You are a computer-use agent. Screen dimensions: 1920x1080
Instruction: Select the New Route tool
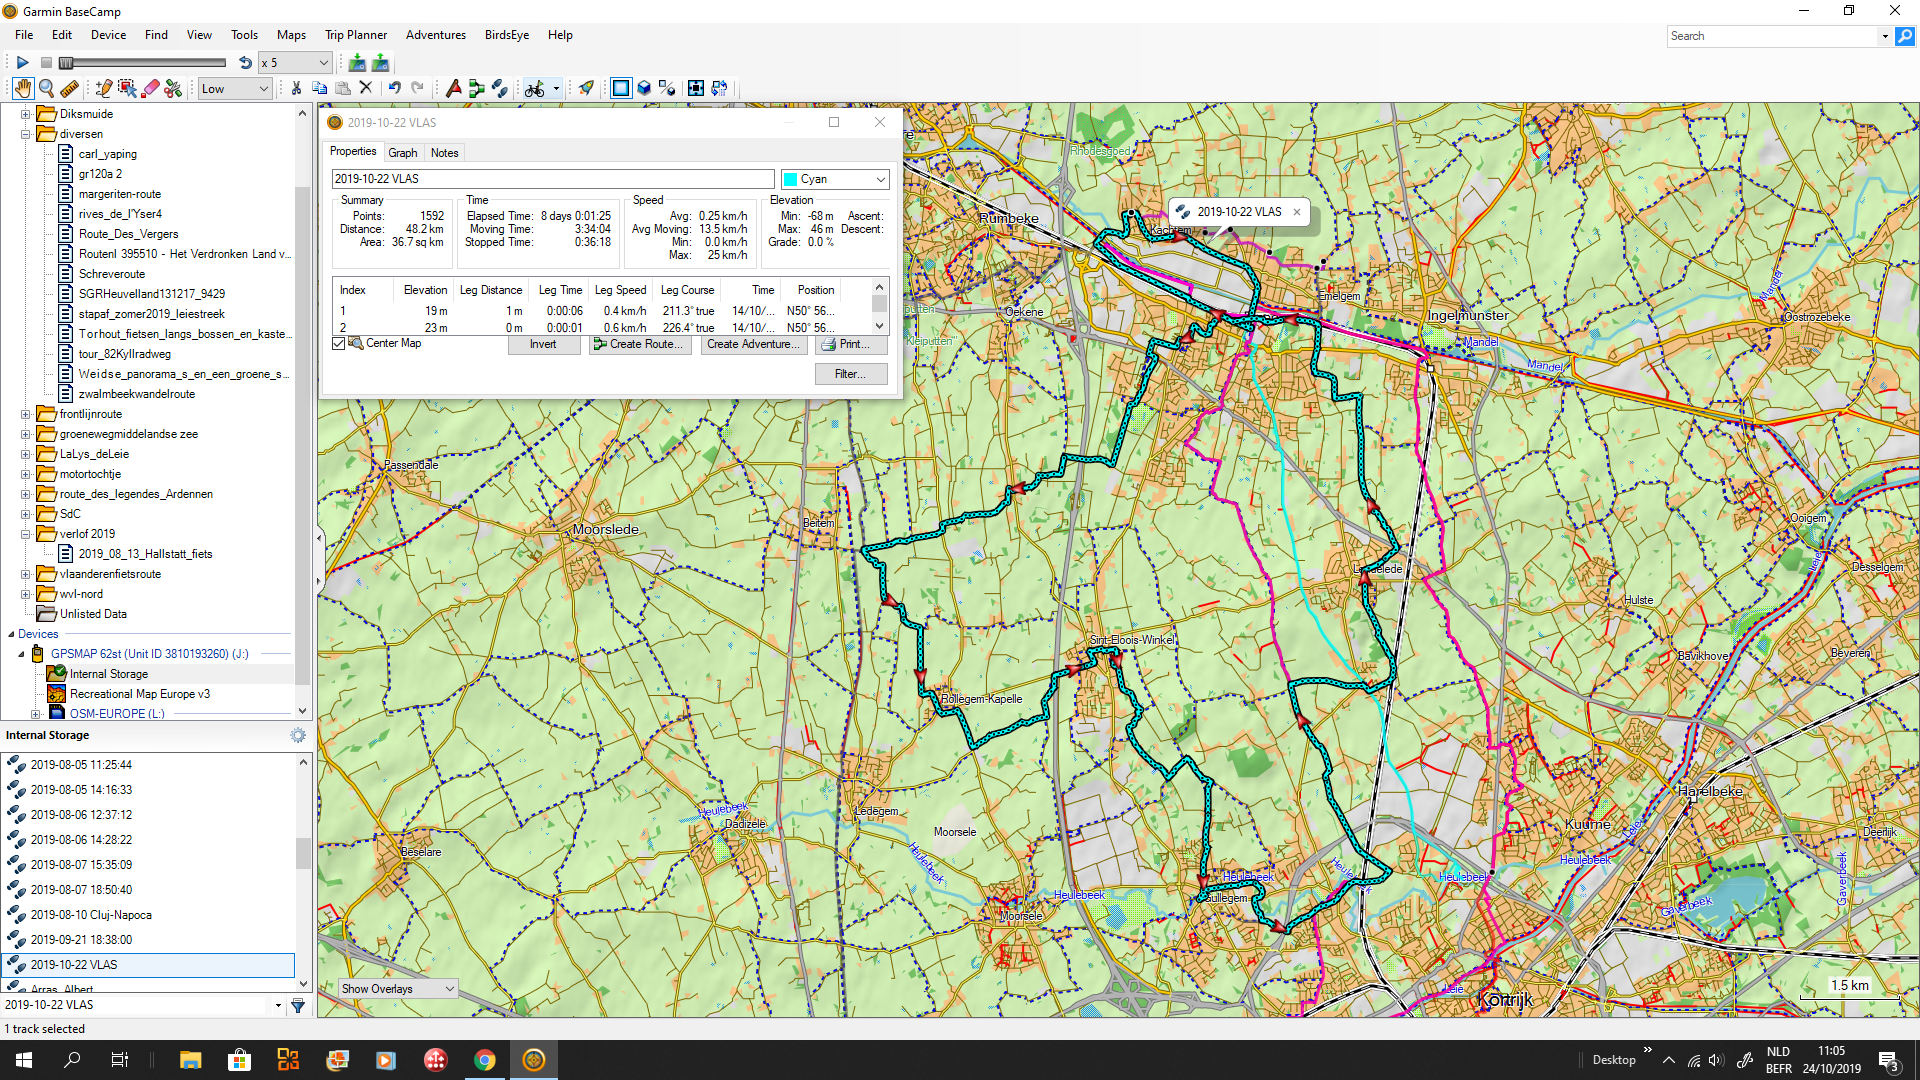[x=477, y=88]
